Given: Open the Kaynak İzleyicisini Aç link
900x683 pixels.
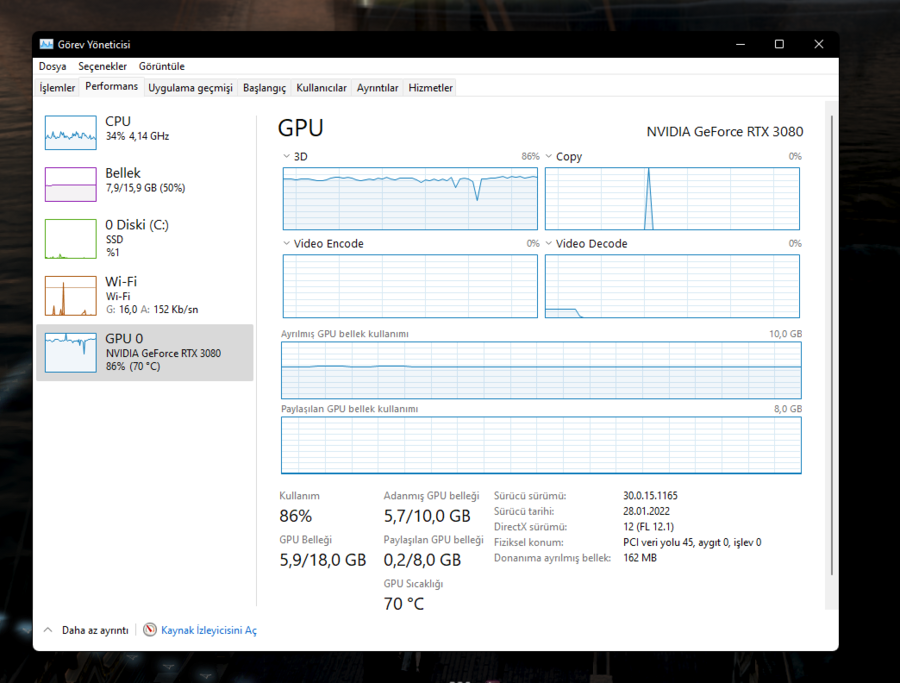Looking at the screenshot, I should [209, 630].
